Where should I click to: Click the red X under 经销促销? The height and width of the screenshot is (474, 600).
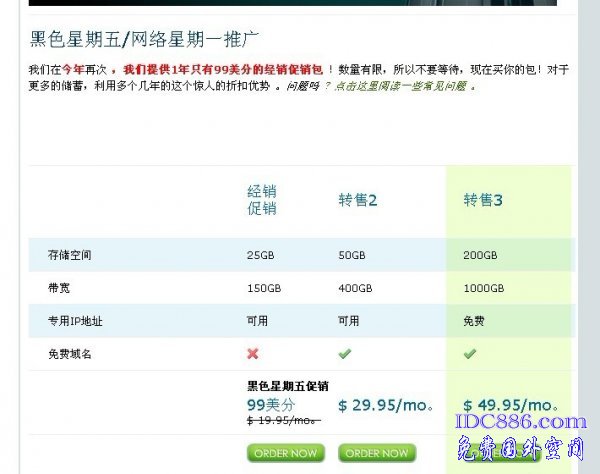[x=253, y=354]
